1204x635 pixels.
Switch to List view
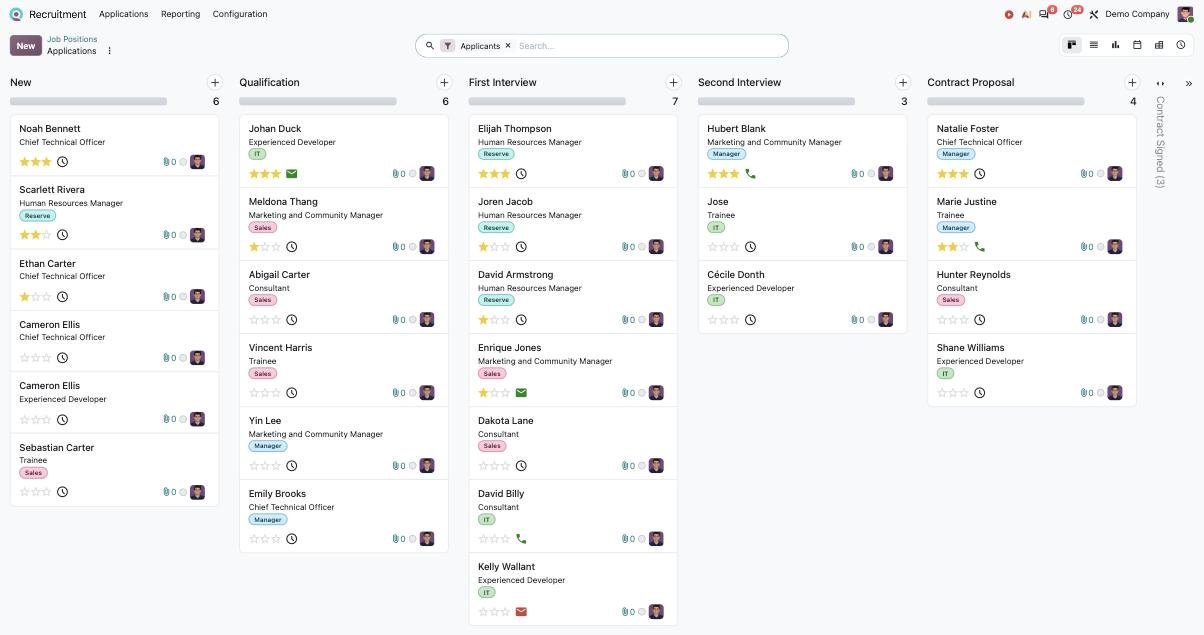point(1094,45)
